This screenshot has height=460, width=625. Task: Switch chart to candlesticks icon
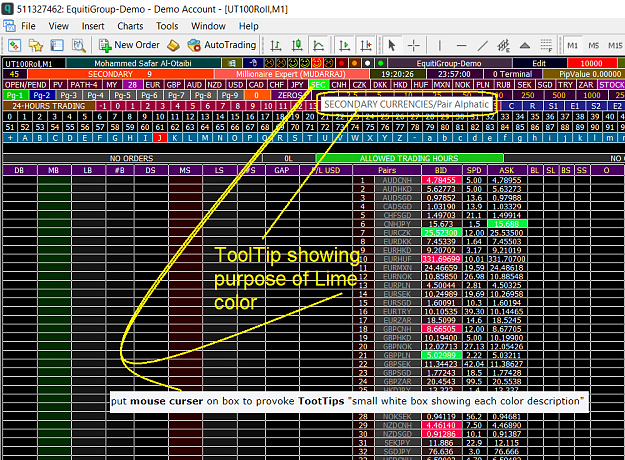coord(297,45)
